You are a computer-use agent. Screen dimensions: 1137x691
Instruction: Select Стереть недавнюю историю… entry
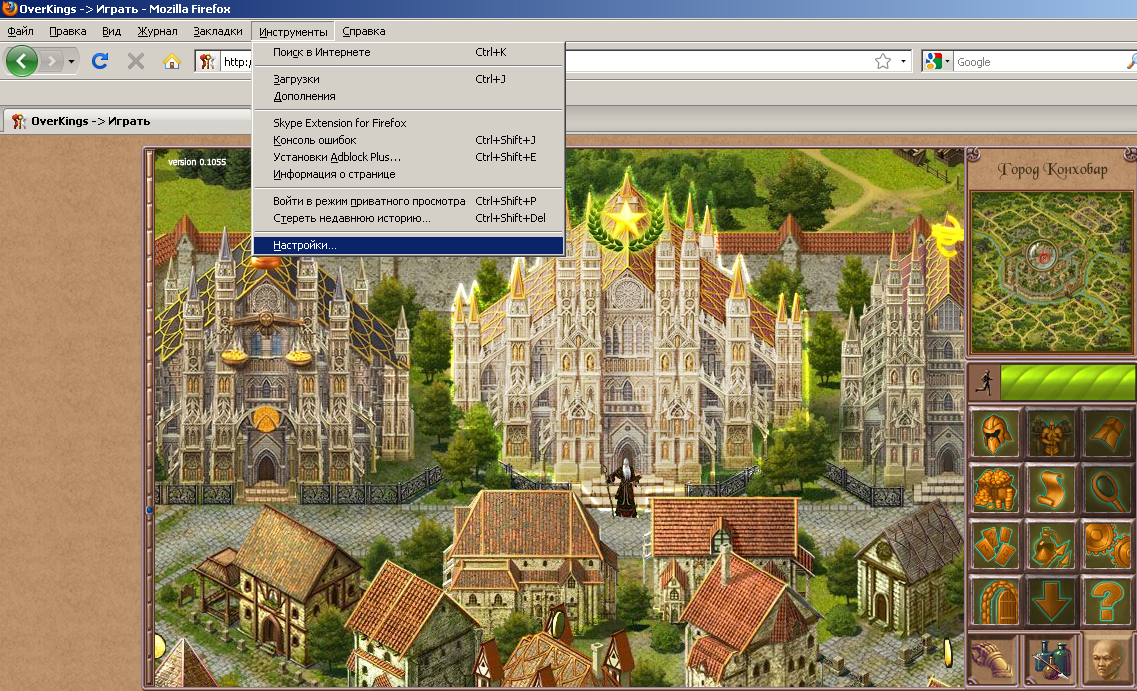[x=409, y=218]
